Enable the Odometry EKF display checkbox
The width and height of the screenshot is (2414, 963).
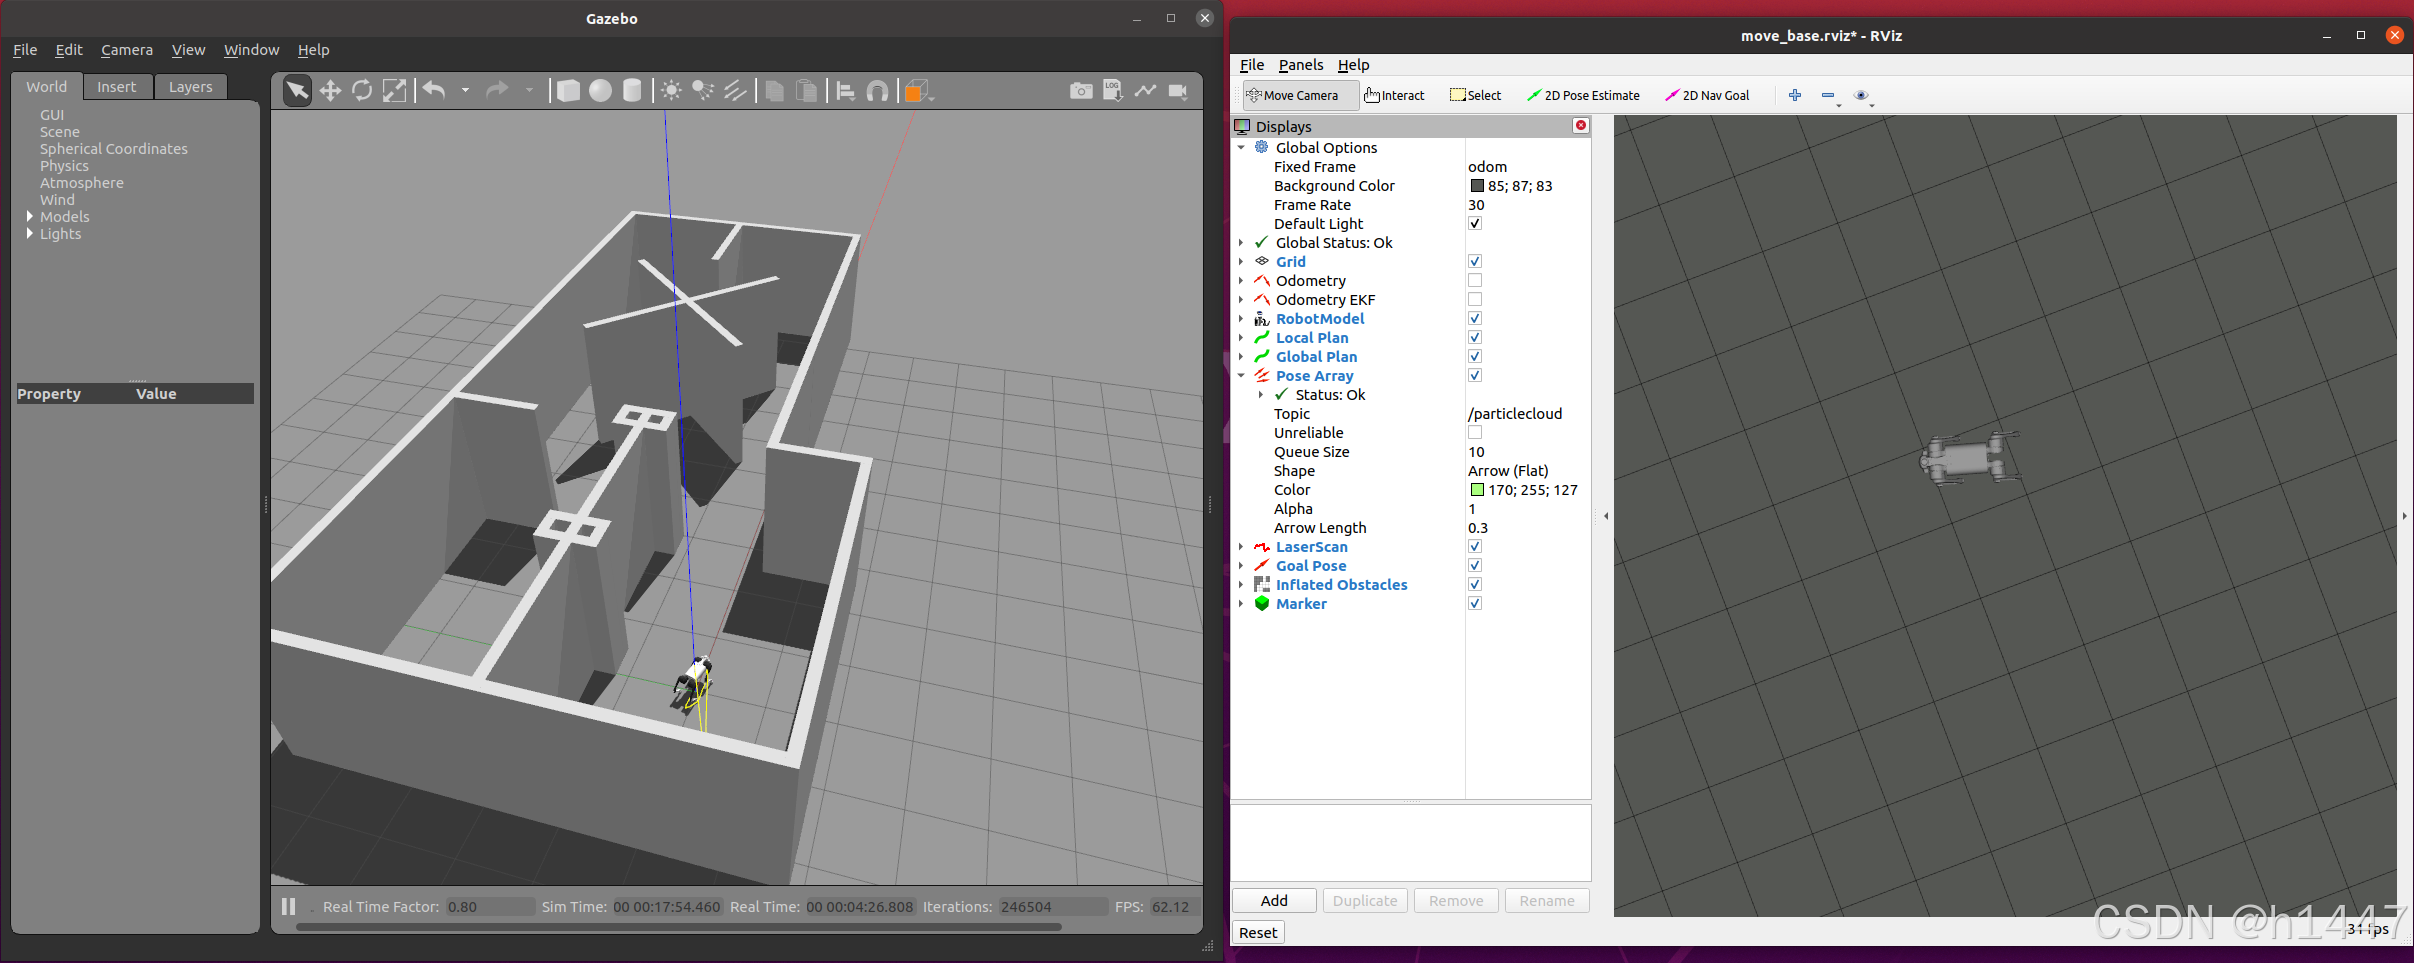coord(1475,299)
